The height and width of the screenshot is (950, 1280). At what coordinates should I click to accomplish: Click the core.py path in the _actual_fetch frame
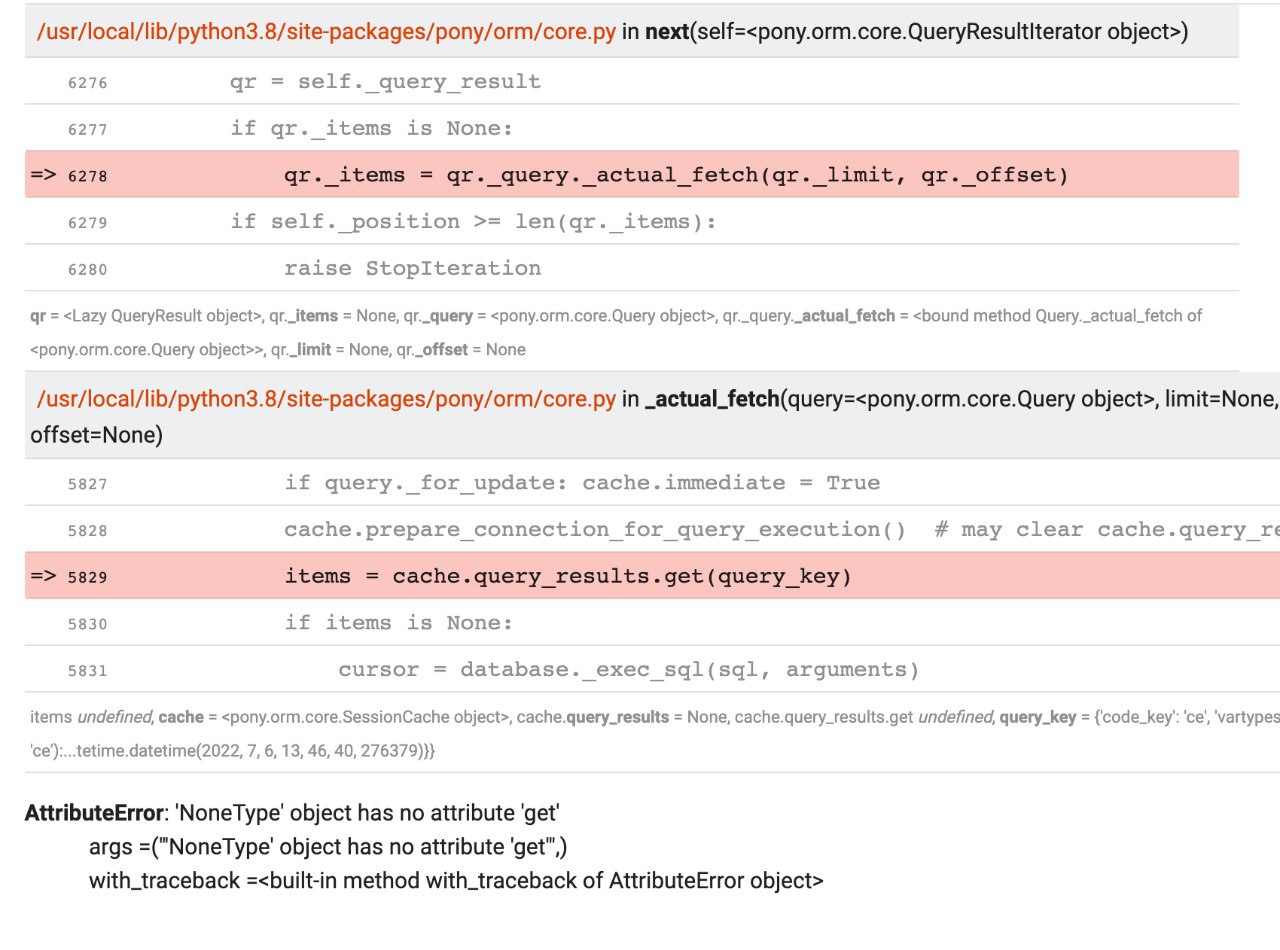coord(326,399)
